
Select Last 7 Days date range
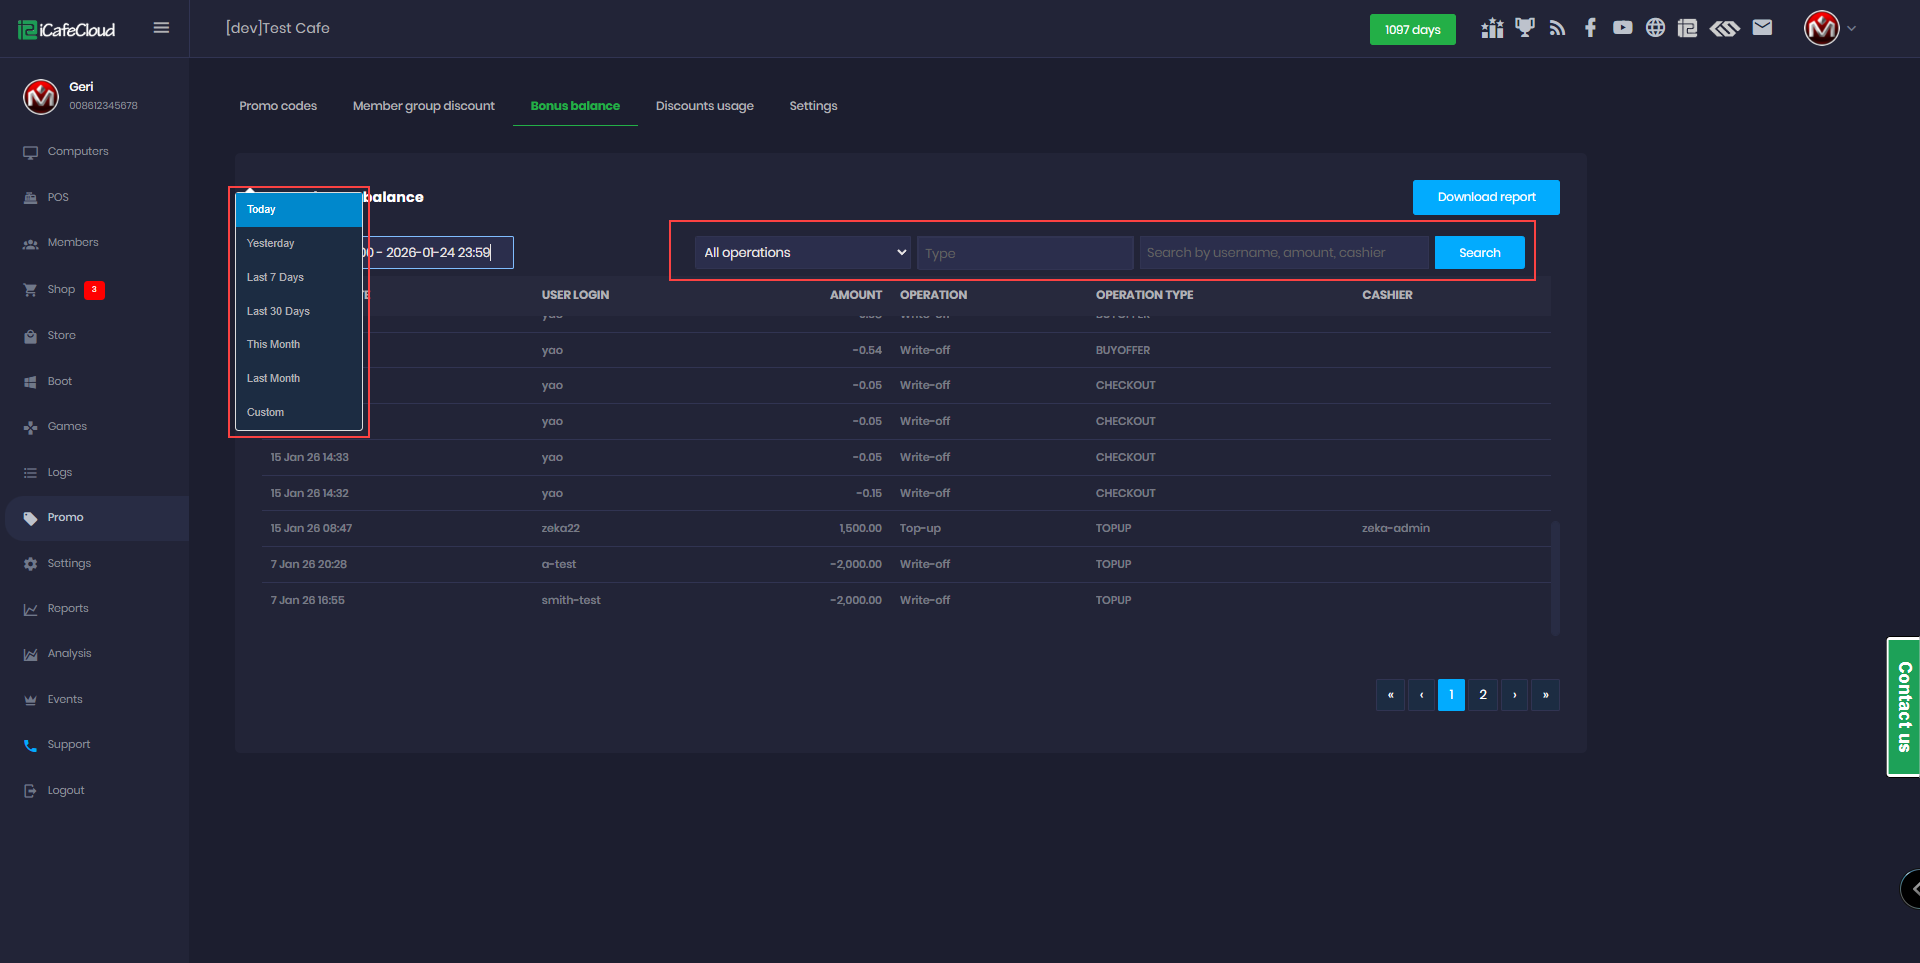[275, 277]
